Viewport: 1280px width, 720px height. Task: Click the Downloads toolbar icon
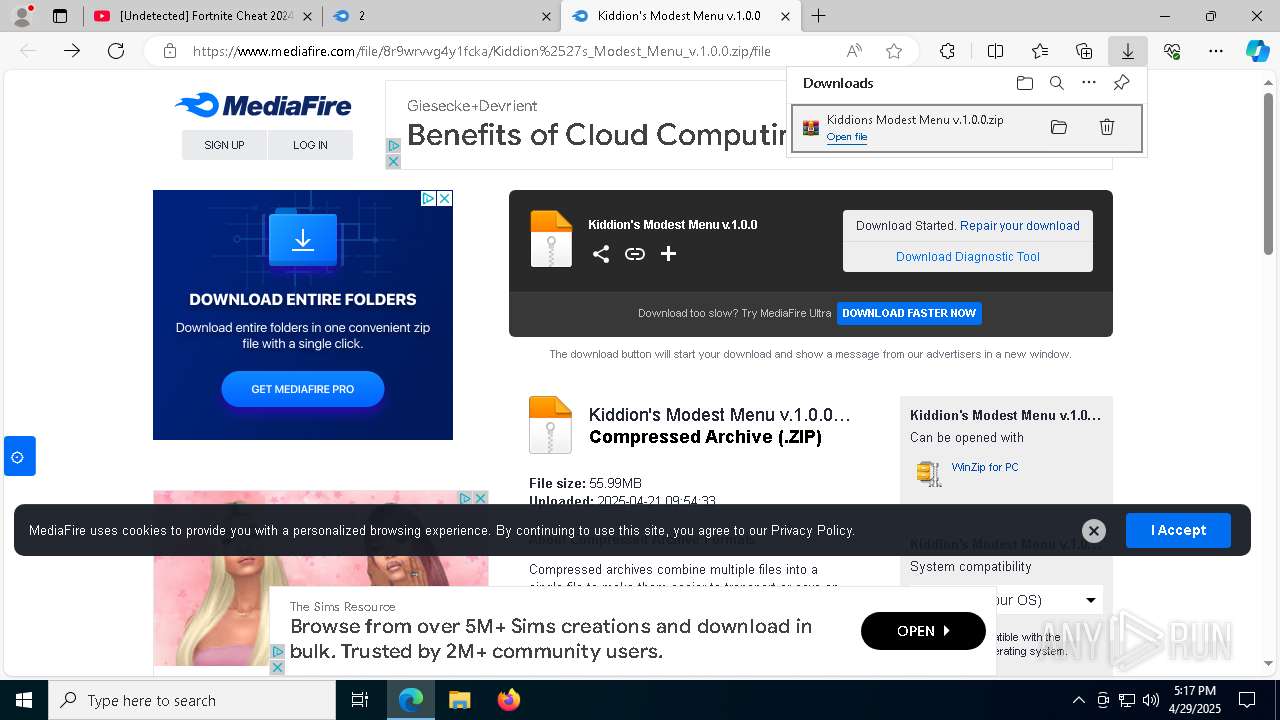(x=1127, y=51)
